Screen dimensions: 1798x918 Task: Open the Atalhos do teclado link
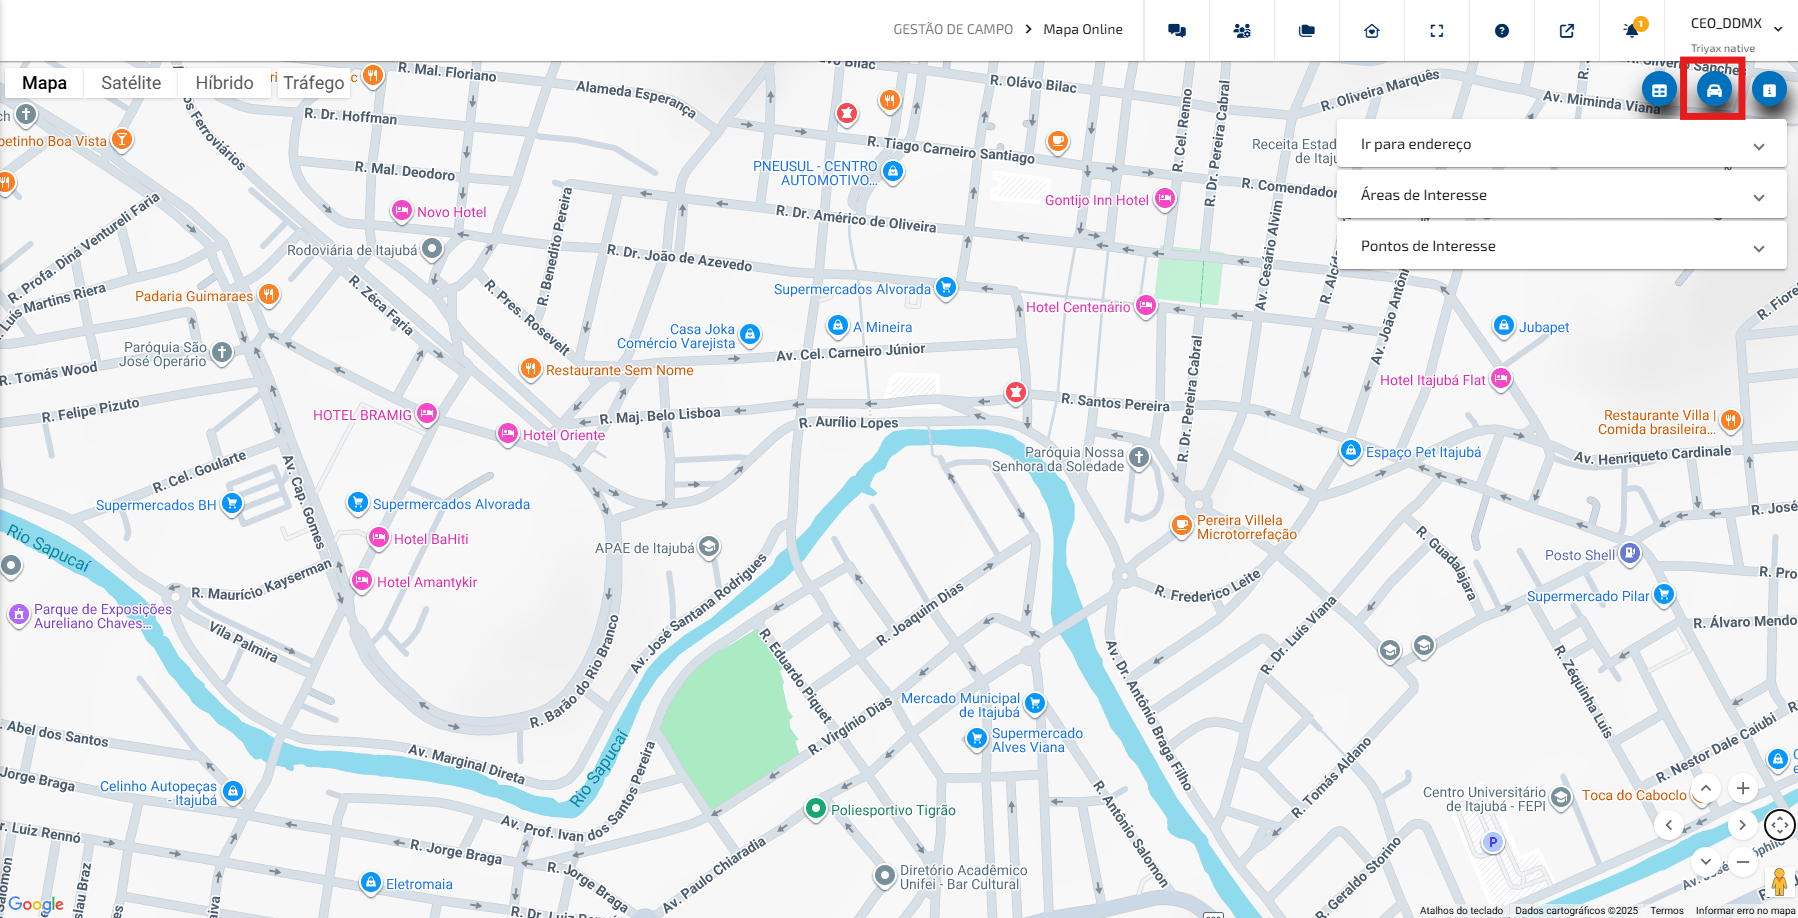pyautogui.click(x=1461, y=910)
